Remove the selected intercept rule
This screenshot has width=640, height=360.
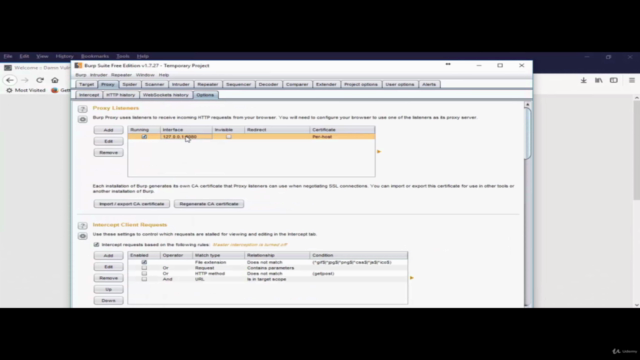[108, 278]
